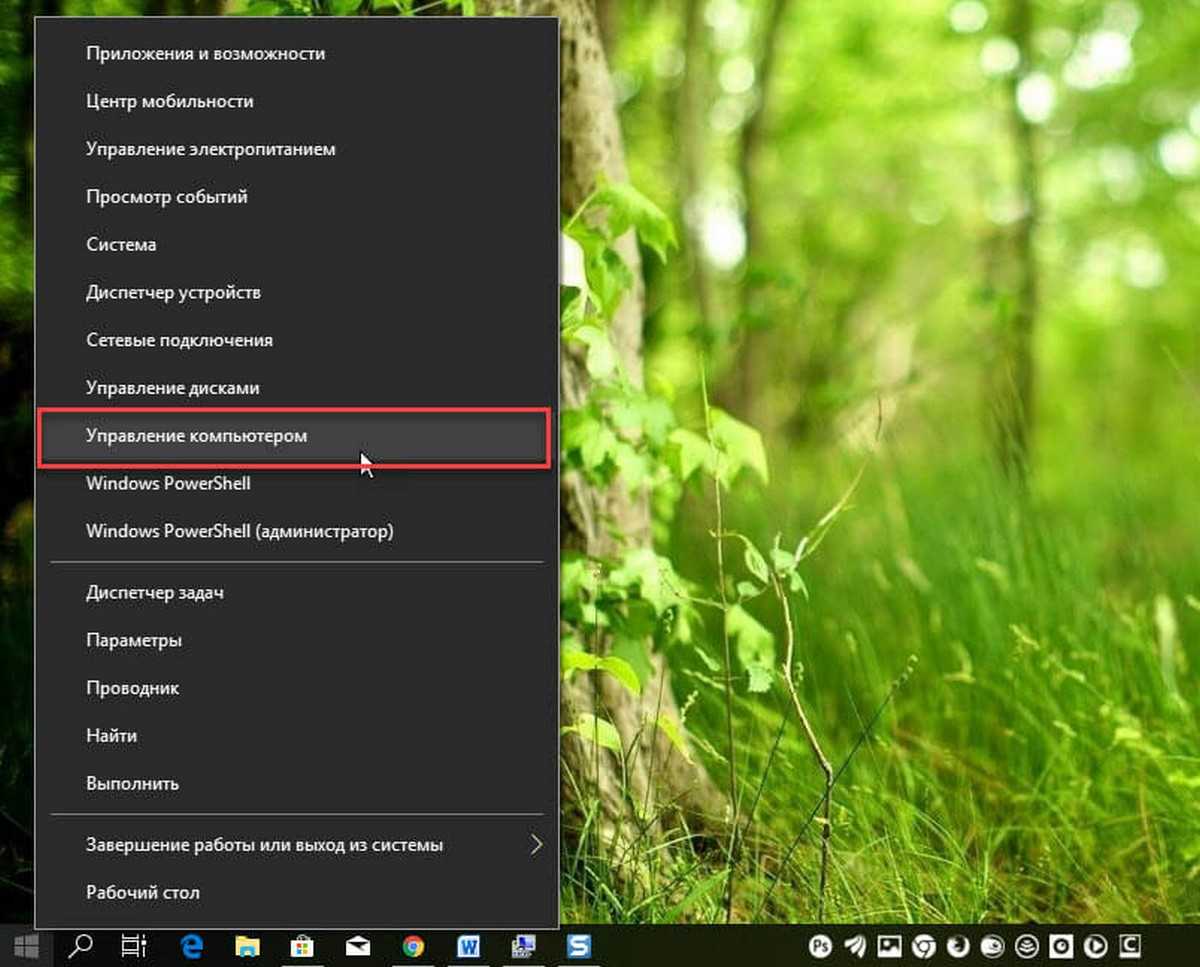Open taskbar search magnifier
The image size is (1200, 967).
pyautogui.click(x=78, y=945)
